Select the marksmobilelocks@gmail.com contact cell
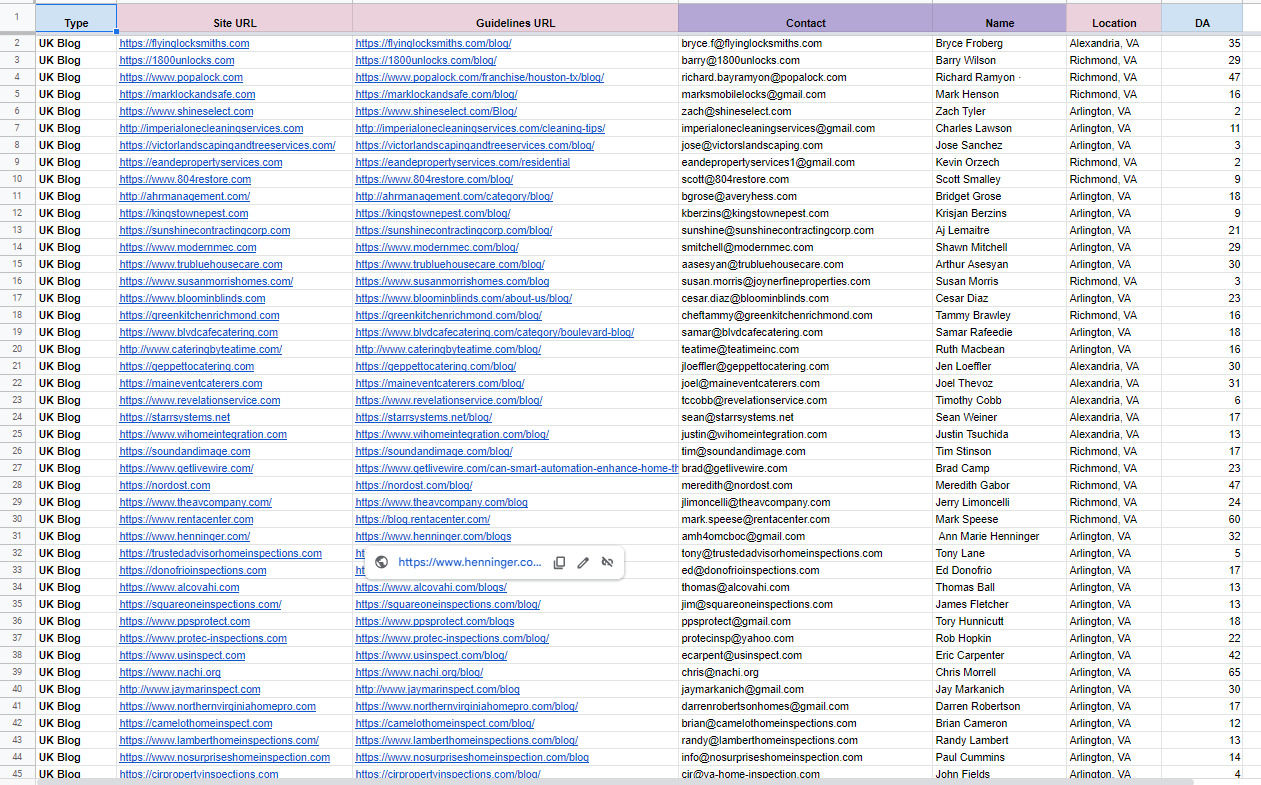 click(806, 94)
